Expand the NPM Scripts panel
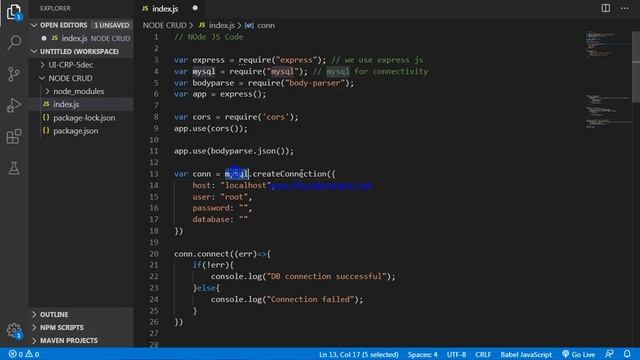 pyautogui.click(x=82, y=327)
